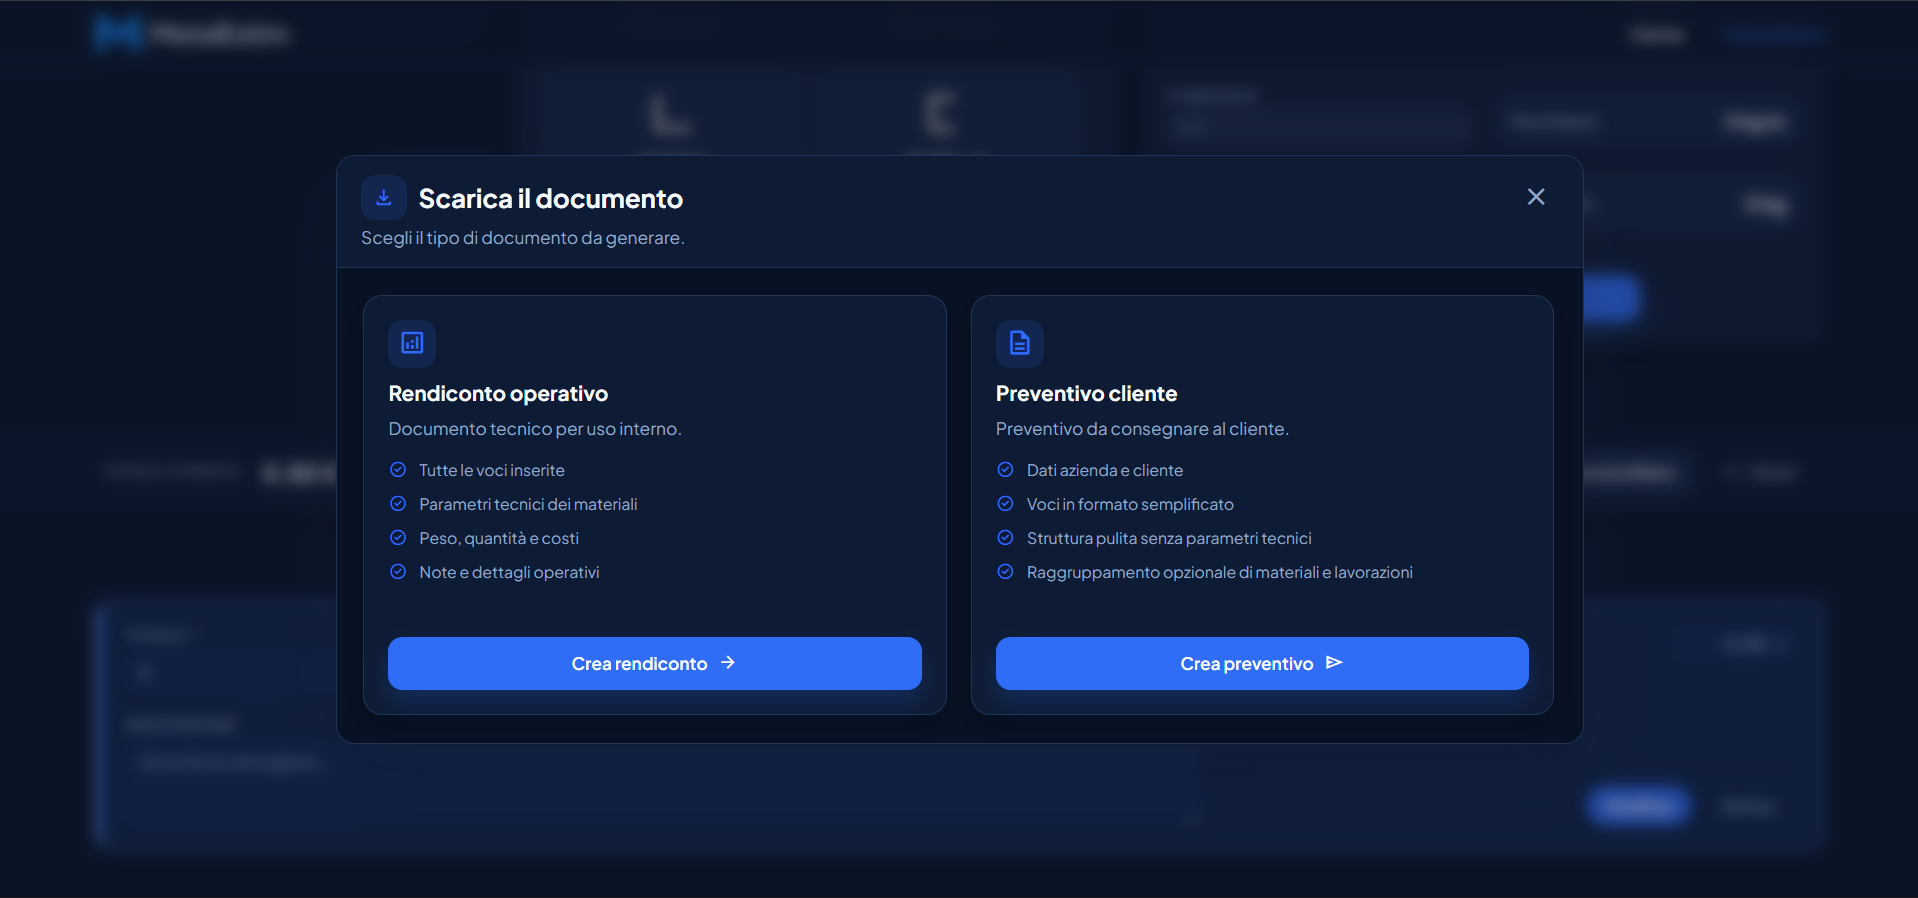Click text Documento tecnico per uso interno
Image resolution: width=1918 pixels, height=898 pixels.
pos(535,429)
